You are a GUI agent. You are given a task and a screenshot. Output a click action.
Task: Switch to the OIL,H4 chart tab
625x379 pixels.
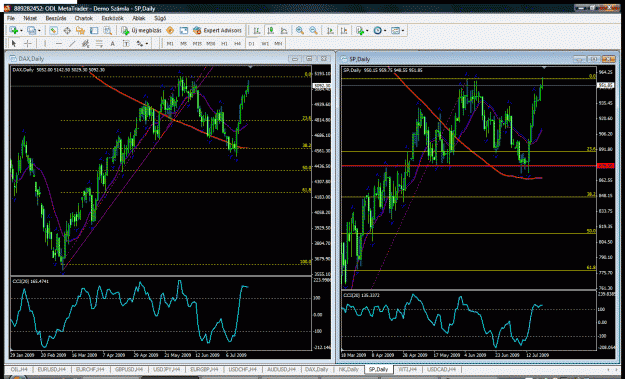19,369
